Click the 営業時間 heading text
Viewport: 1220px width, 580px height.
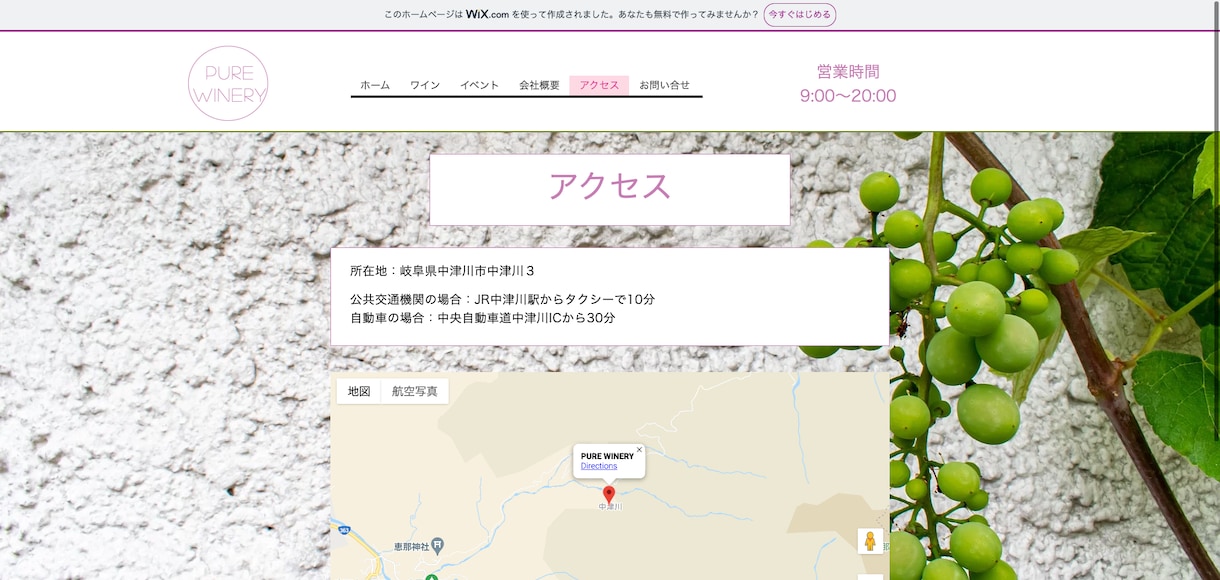click(x=848, y=71)
